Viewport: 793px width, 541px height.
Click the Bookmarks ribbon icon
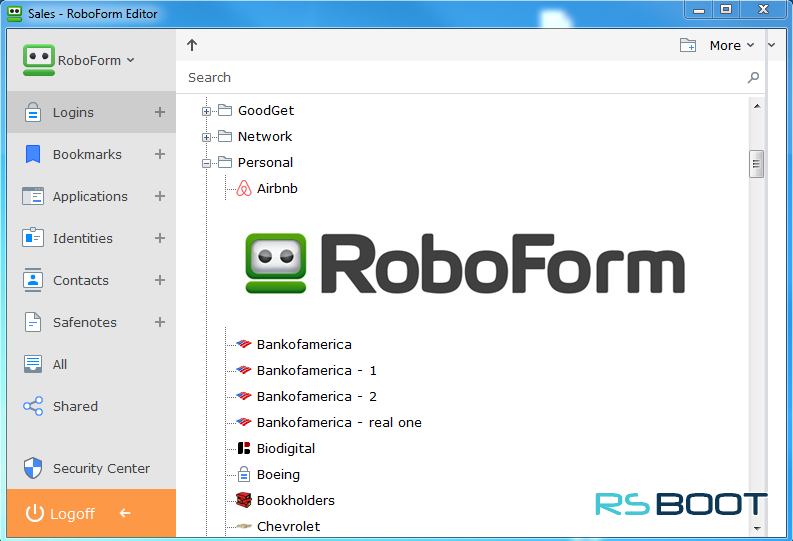pyautogui.click(x=33, y=154)
